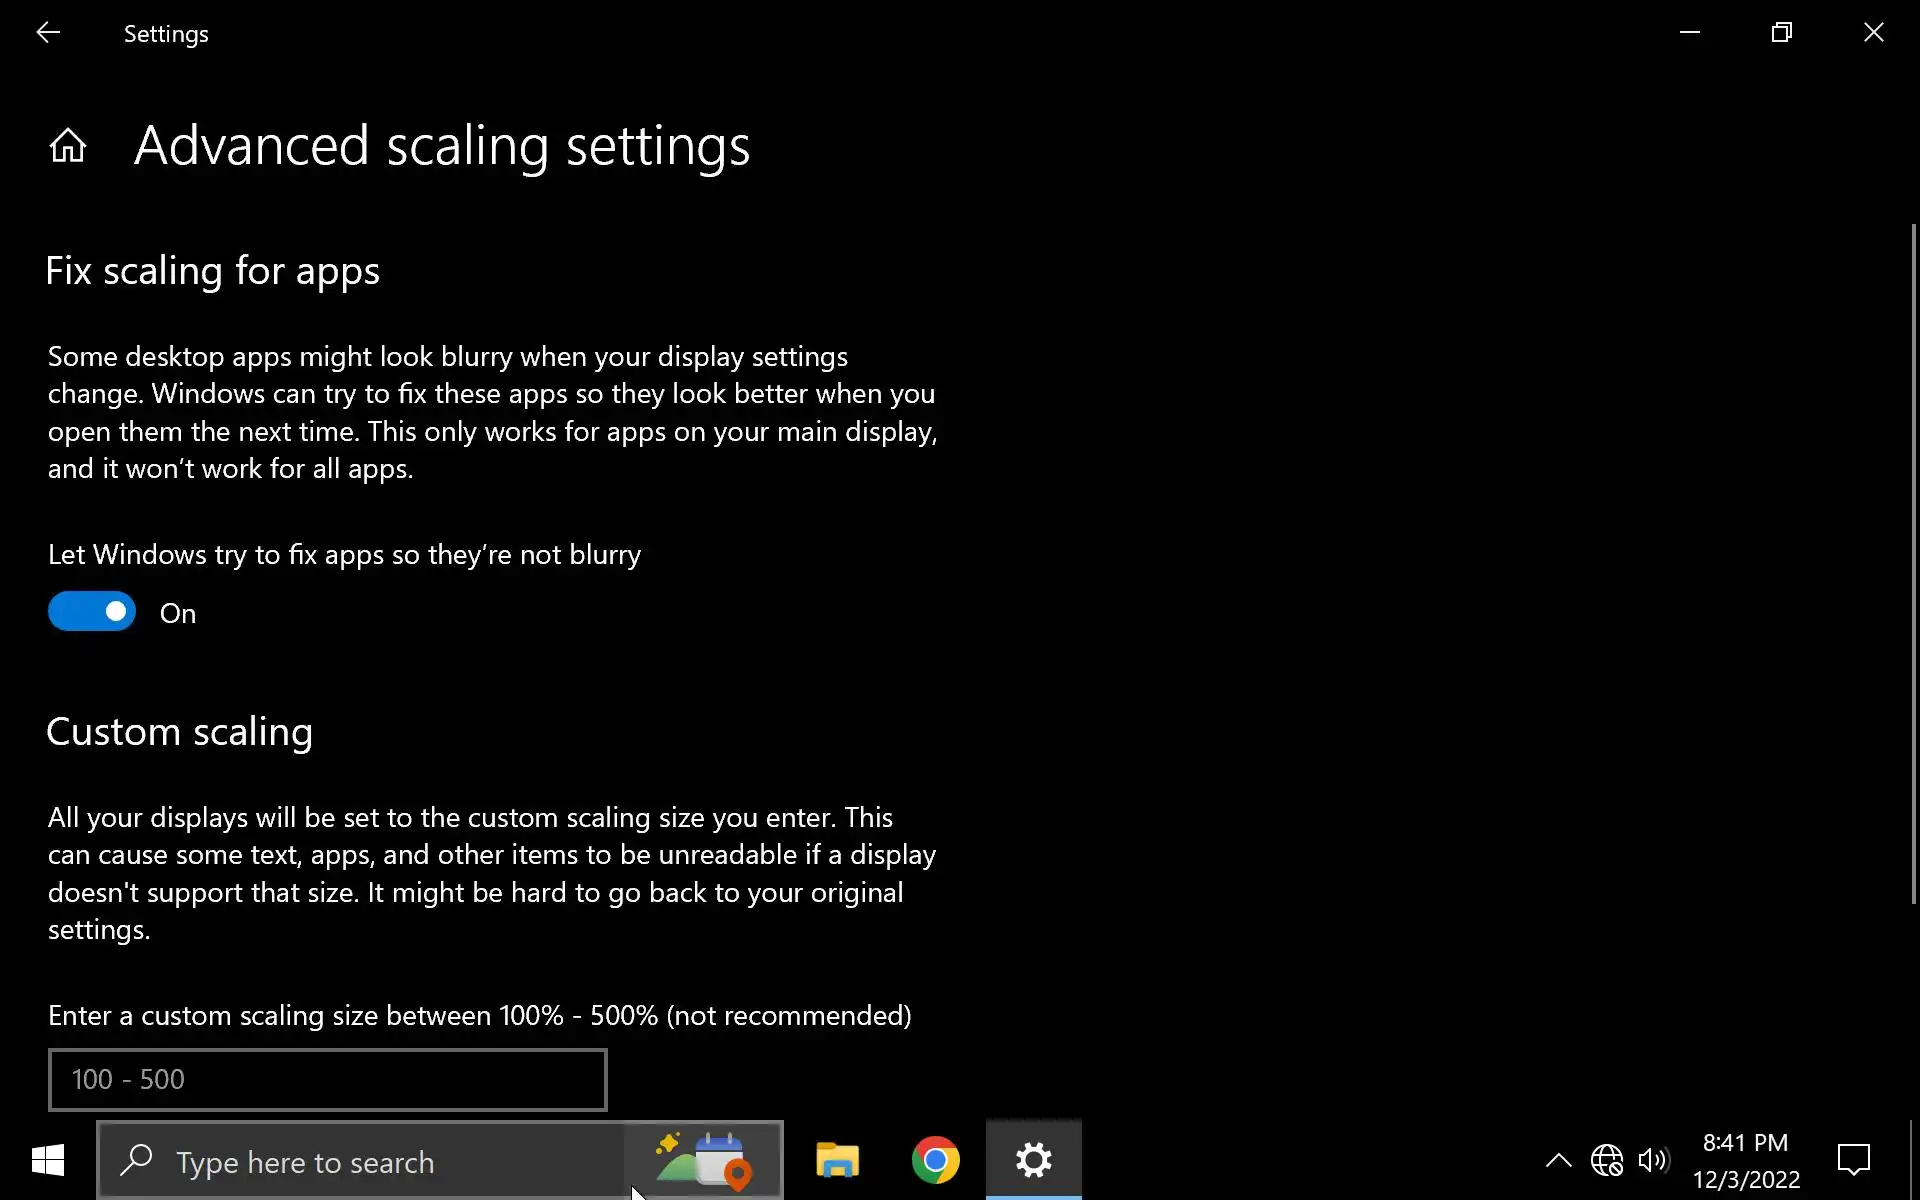Screen dimensions: 1920x1200
Task: Click the taskbar search box
Action: point(360,1162)
